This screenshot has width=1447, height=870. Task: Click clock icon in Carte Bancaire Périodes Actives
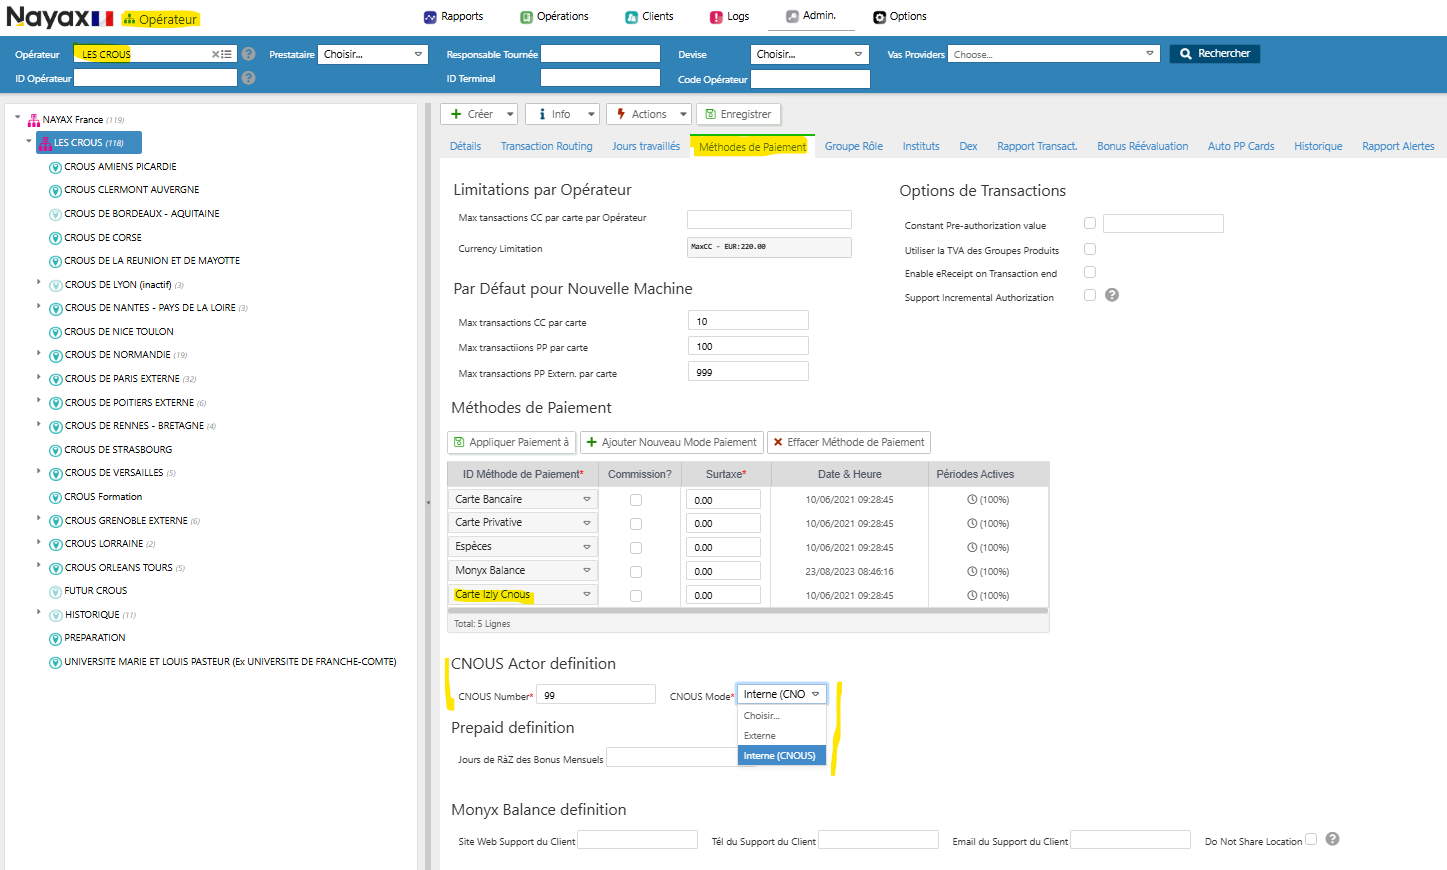[972, 499]
